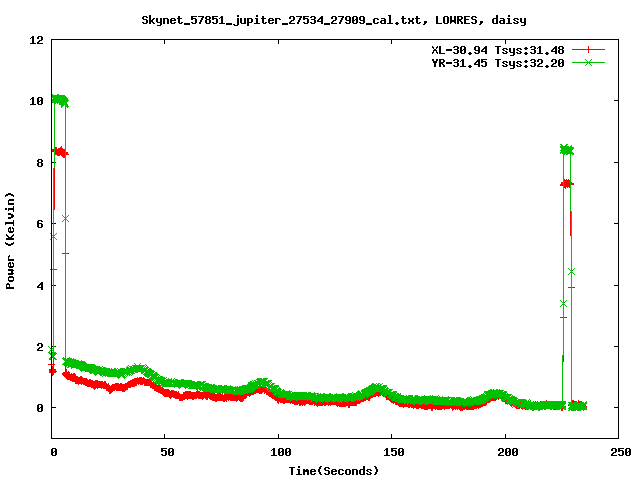Select the legend entry YR-31.45 Tsys:32.20

(498, 63)
